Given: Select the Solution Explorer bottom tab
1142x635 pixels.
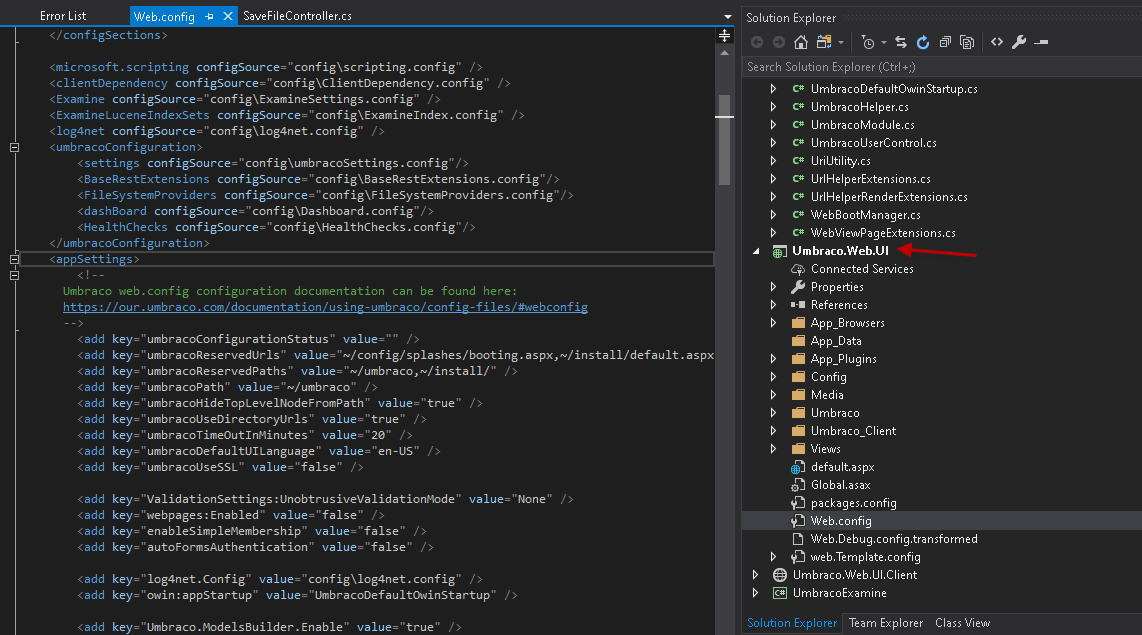Looking at the screenshot, I should [792, 623].
